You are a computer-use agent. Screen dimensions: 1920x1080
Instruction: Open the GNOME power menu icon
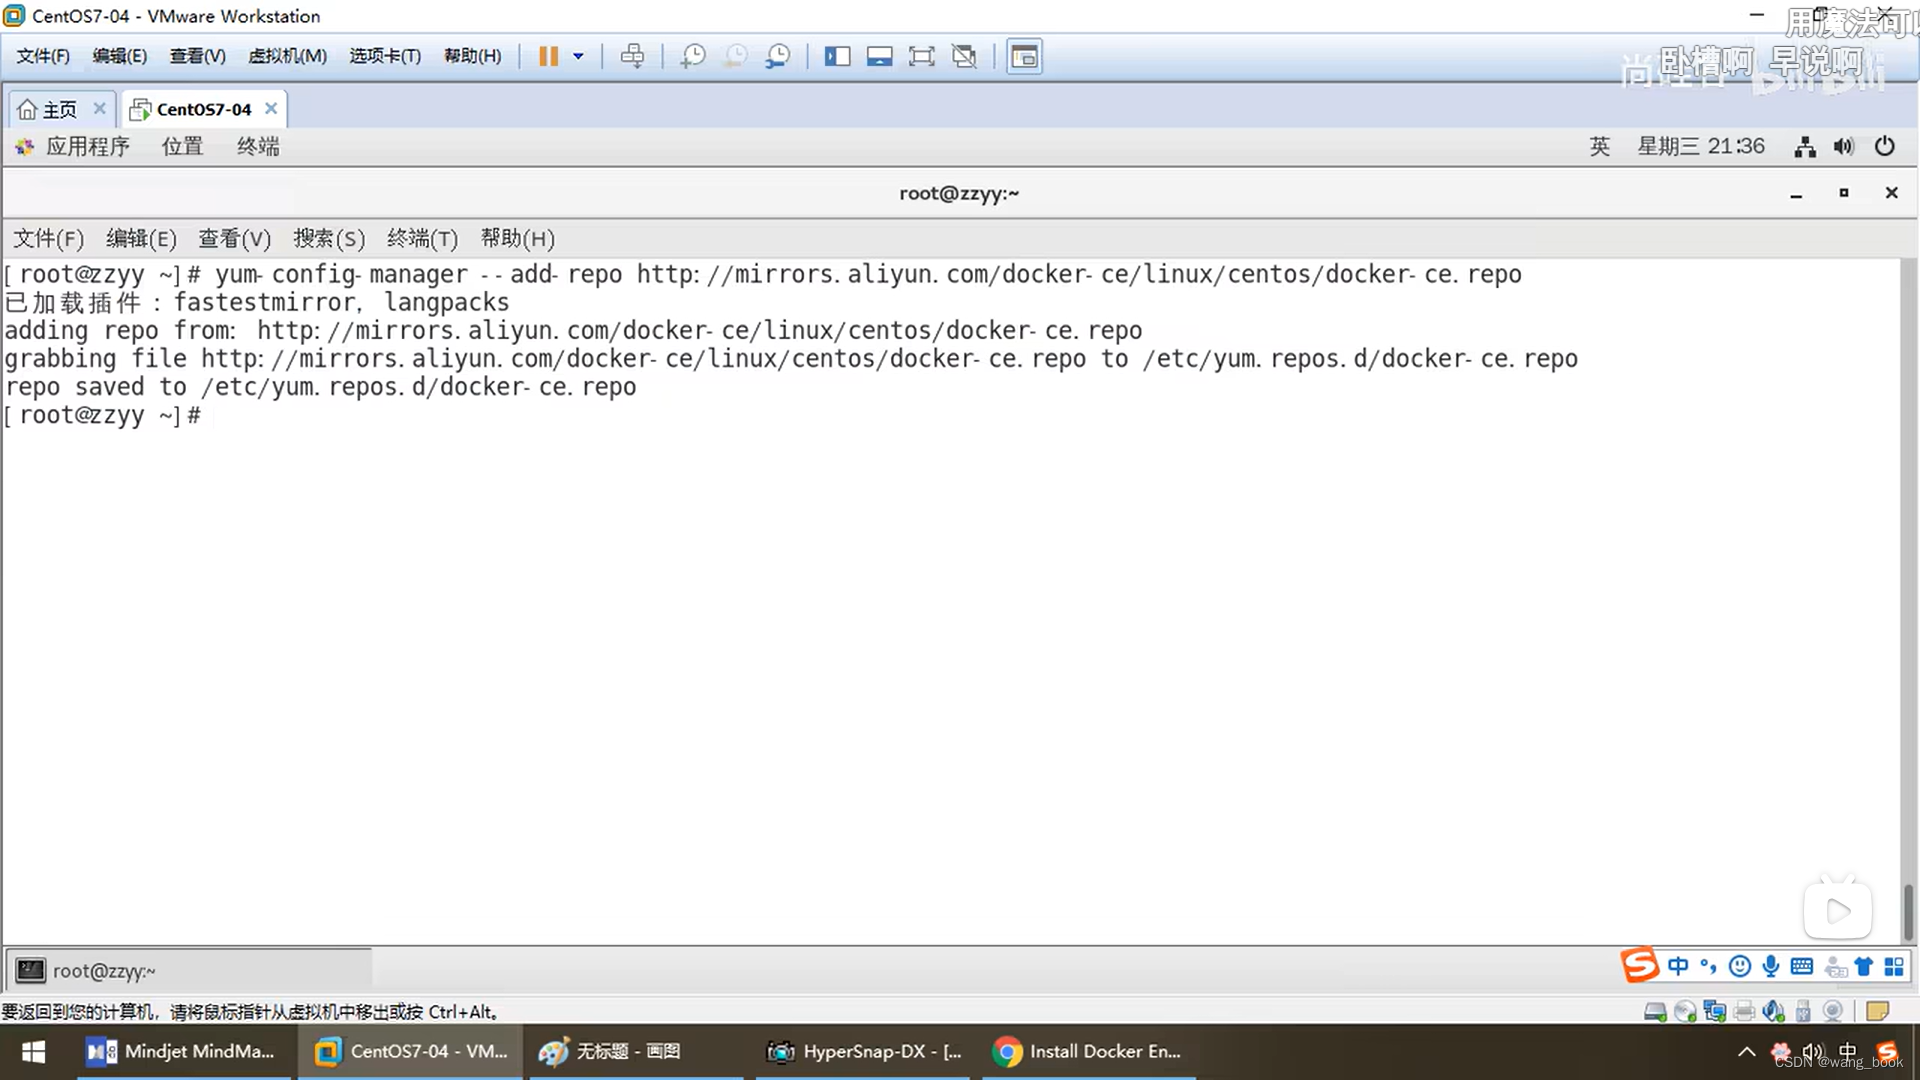(1885, 147)
